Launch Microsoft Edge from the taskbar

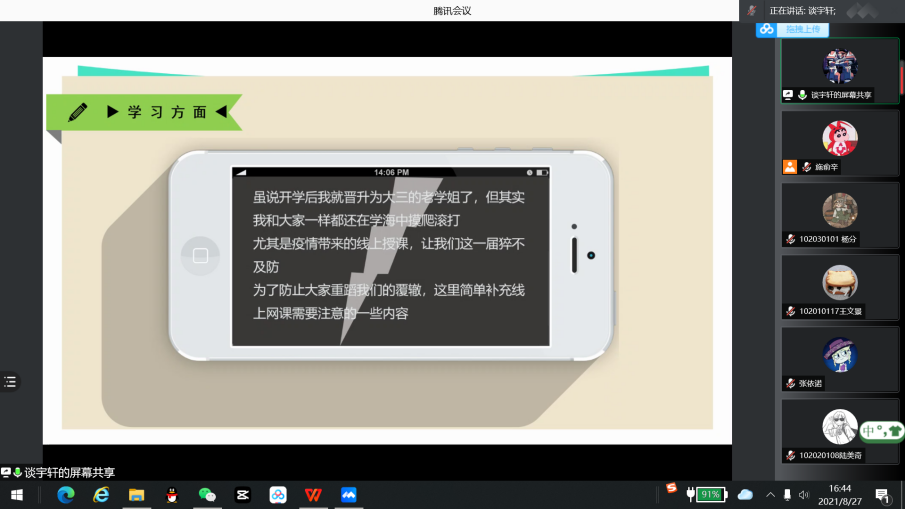tap(66, 494)
